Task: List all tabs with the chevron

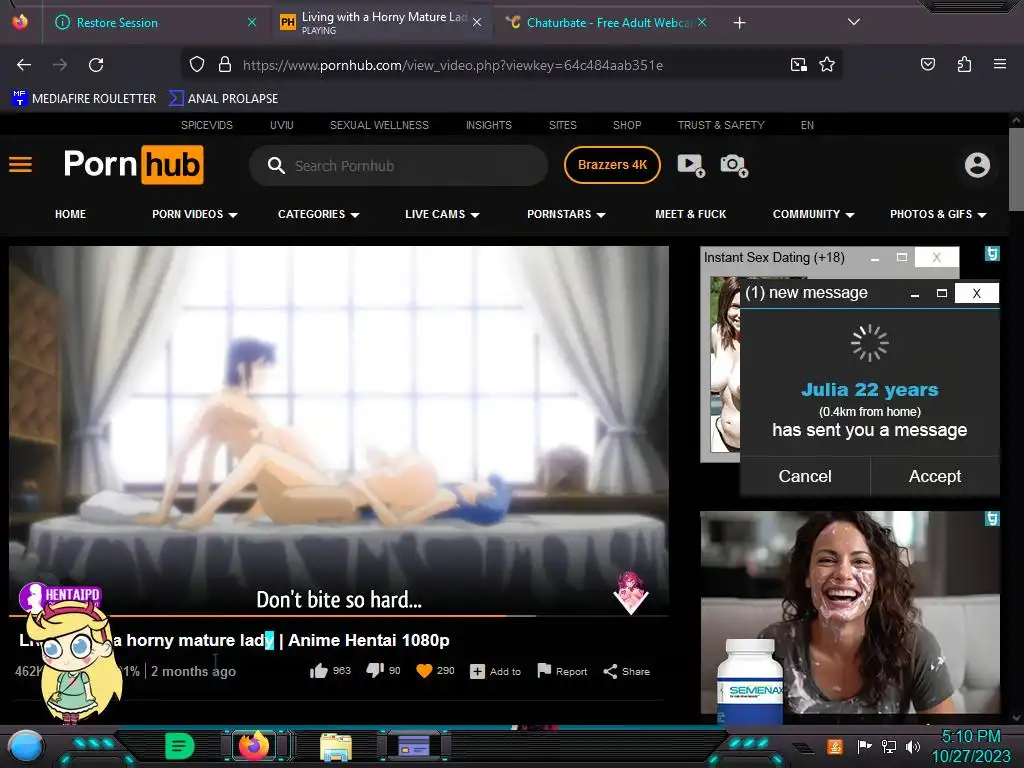Action: click(853, 22)
